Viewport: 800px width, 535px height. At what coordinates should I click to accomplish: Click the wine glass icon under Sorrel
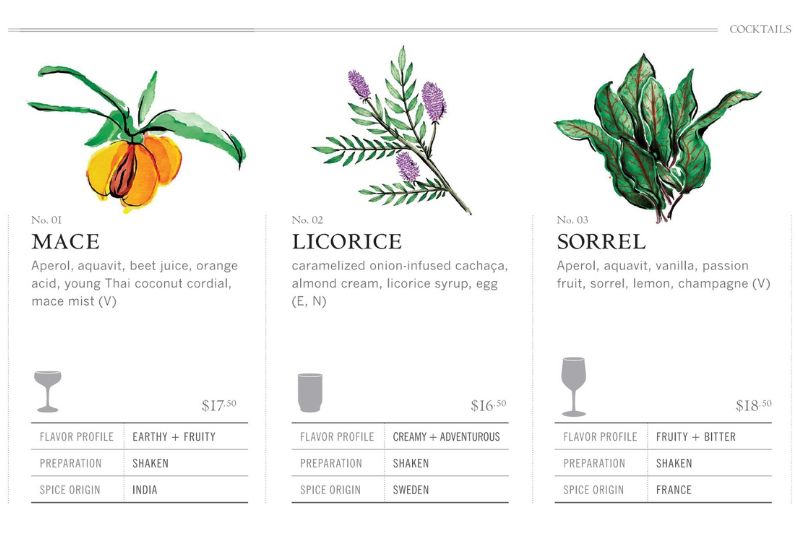[573, 386]
